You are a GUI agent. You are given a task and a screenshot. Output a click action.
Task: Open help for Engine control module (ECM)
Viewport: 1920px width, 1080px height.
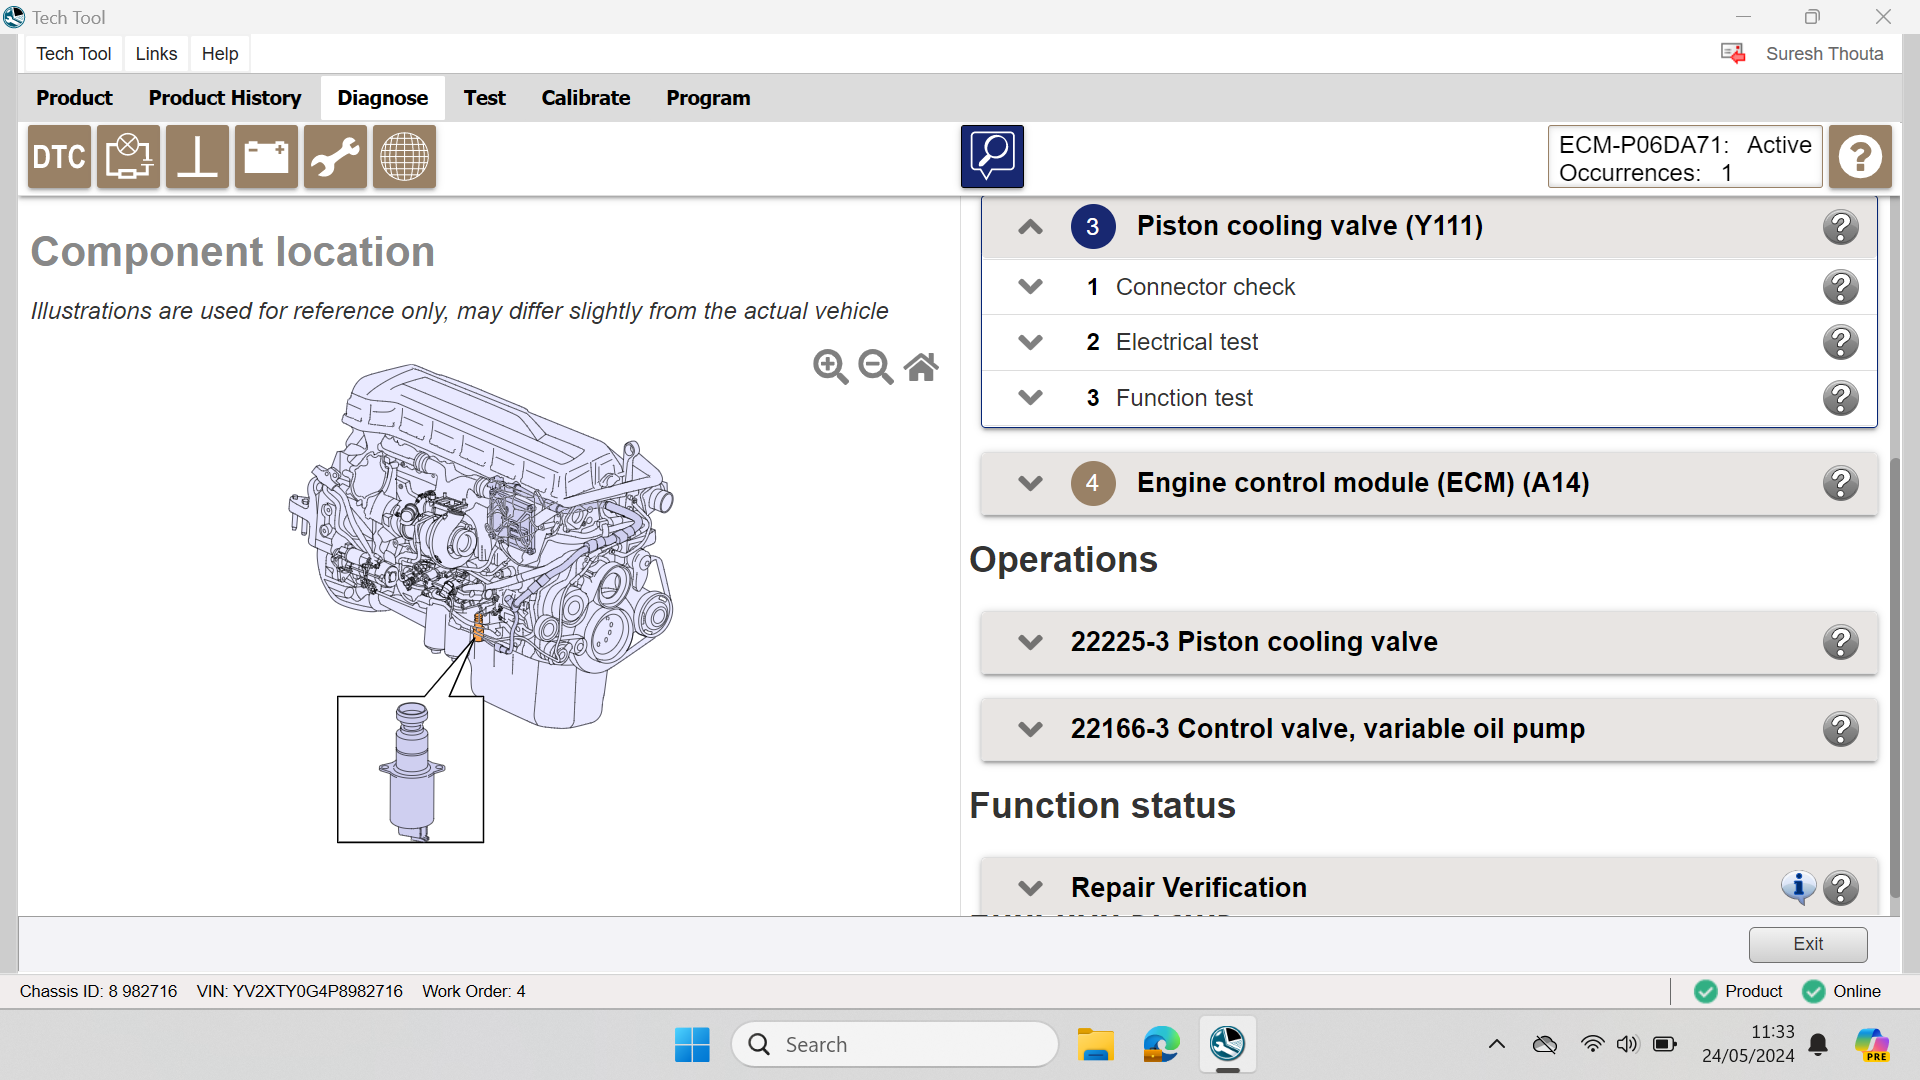[1840, 483]
